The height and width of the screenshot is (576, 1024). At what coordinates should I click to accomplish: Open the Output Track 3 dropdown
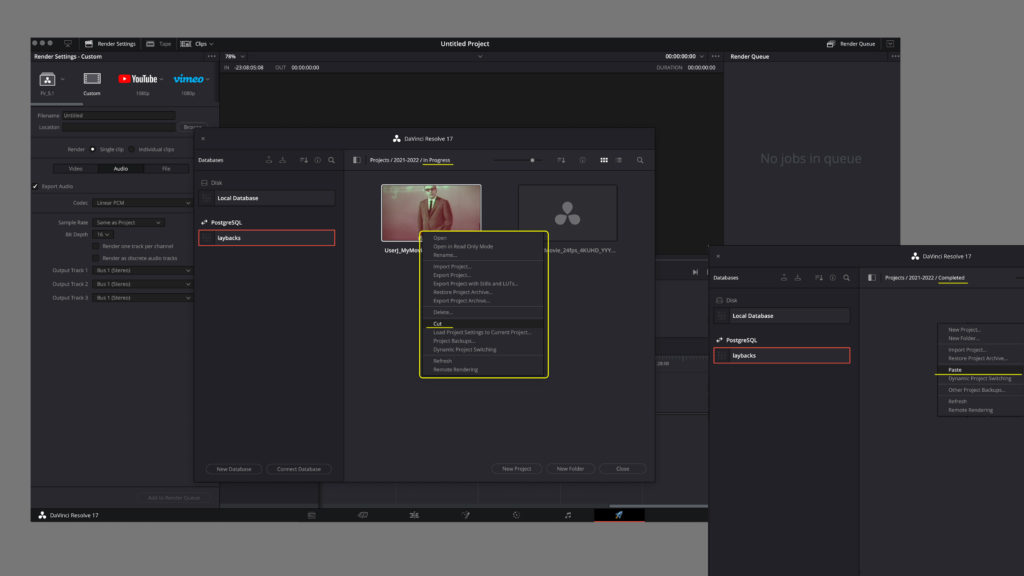[x=142, y=298]
